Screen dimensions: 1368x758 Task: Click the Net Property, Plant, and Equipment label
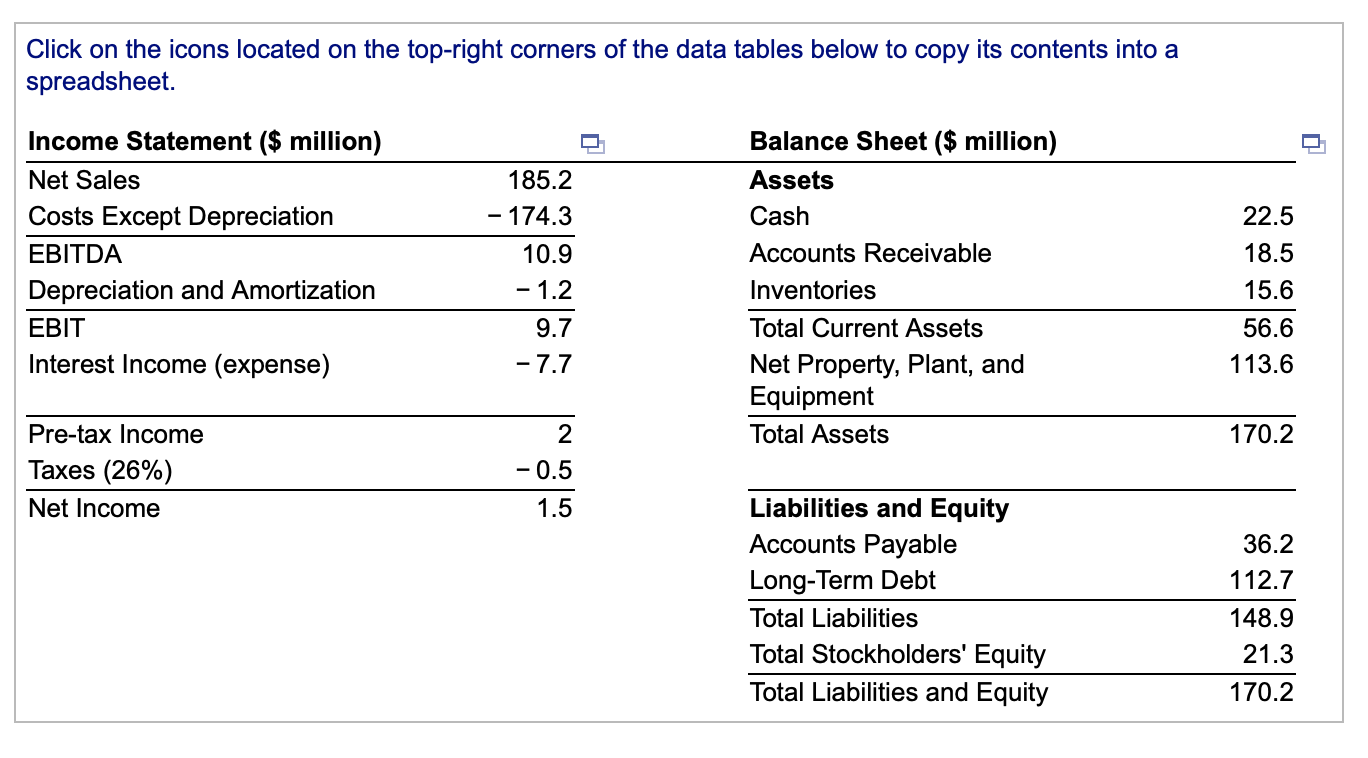[x=887, y=380]
